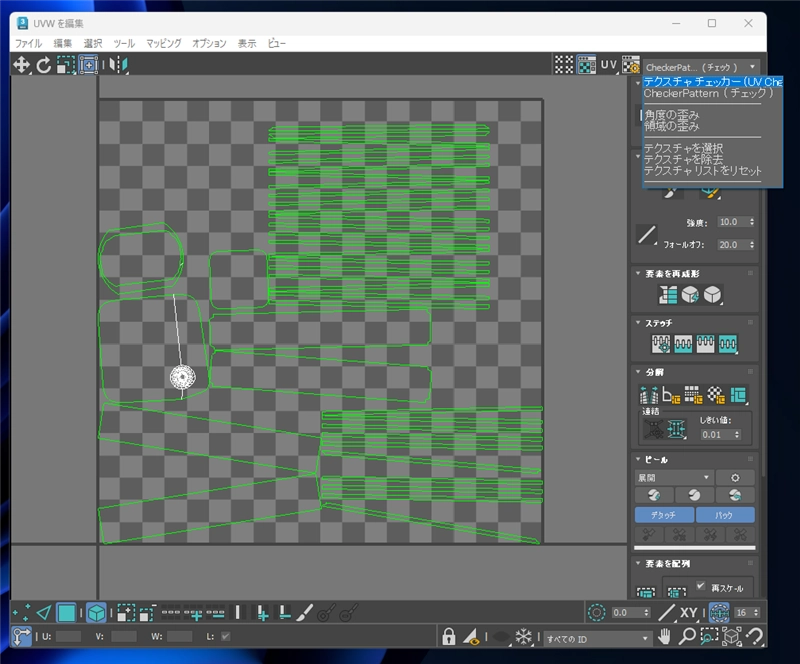Screen dimensions: 800x664
Task: Click the U coordinate input field
Action: (68, 636)
